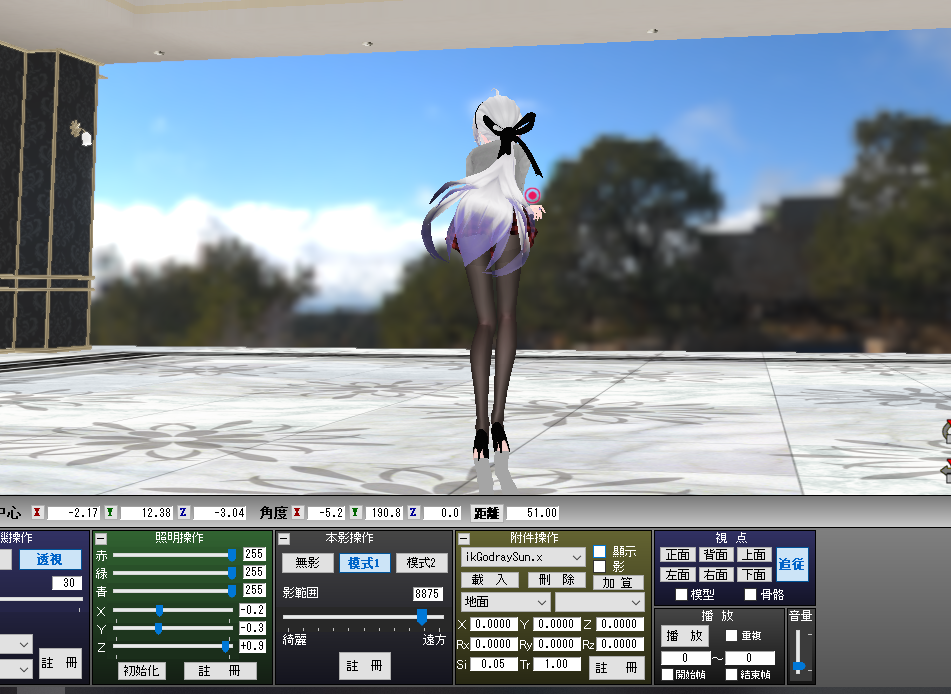The width and height of the screenshot is (951, 694).
Task: Click the 加算 additive button
Action: pos(617,582)
